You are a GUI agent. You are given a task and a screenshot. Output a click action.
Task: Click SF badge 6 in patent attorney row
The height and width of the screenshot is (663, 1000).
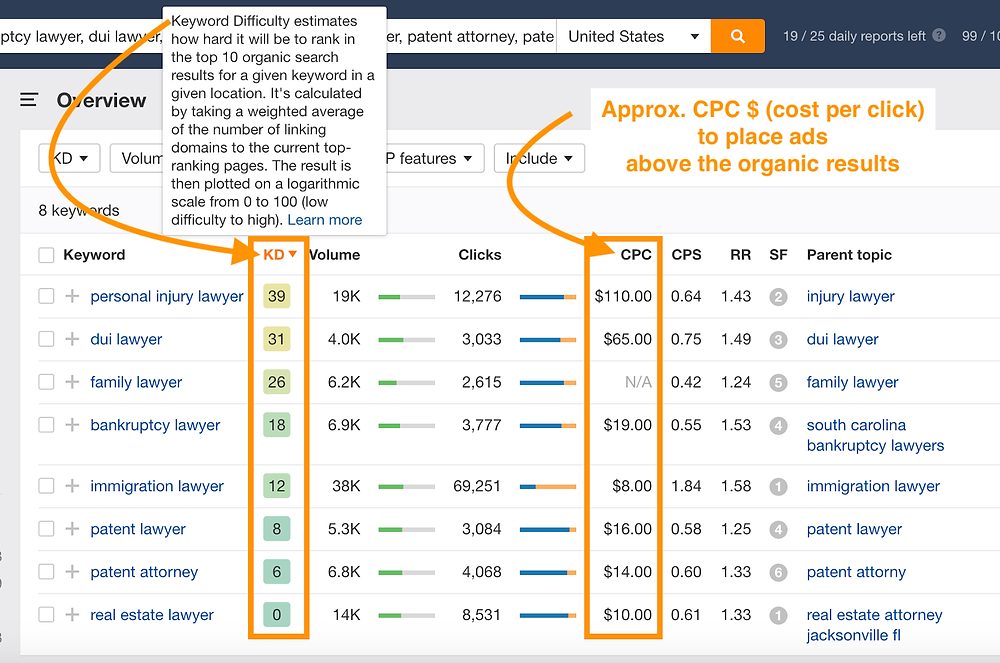coord(778,573)
